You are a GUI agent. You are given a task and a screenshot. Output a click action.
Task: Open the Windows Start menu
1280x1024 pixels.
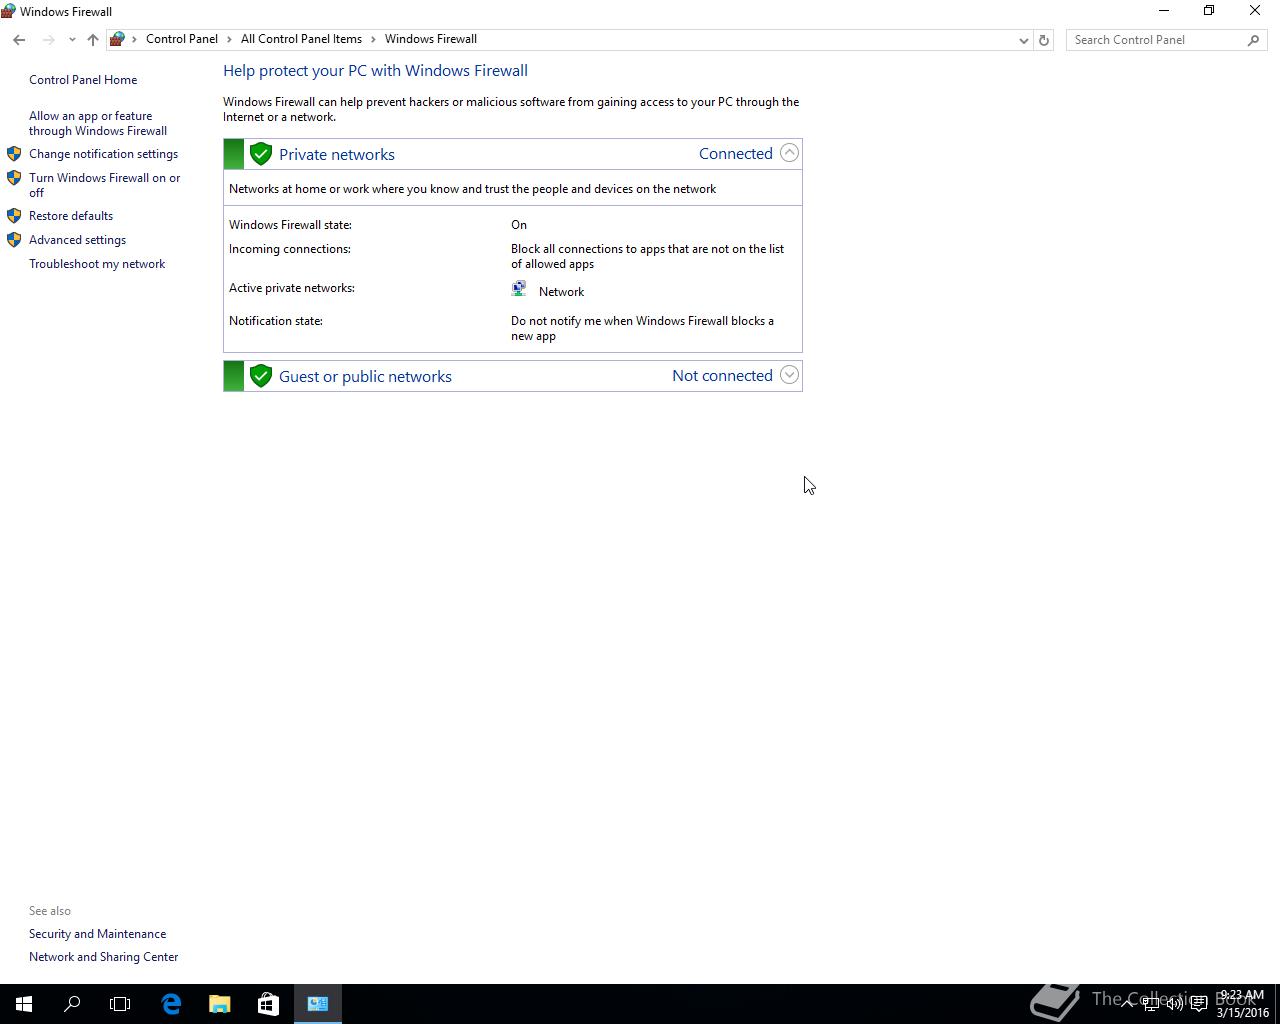point(24,1004)
